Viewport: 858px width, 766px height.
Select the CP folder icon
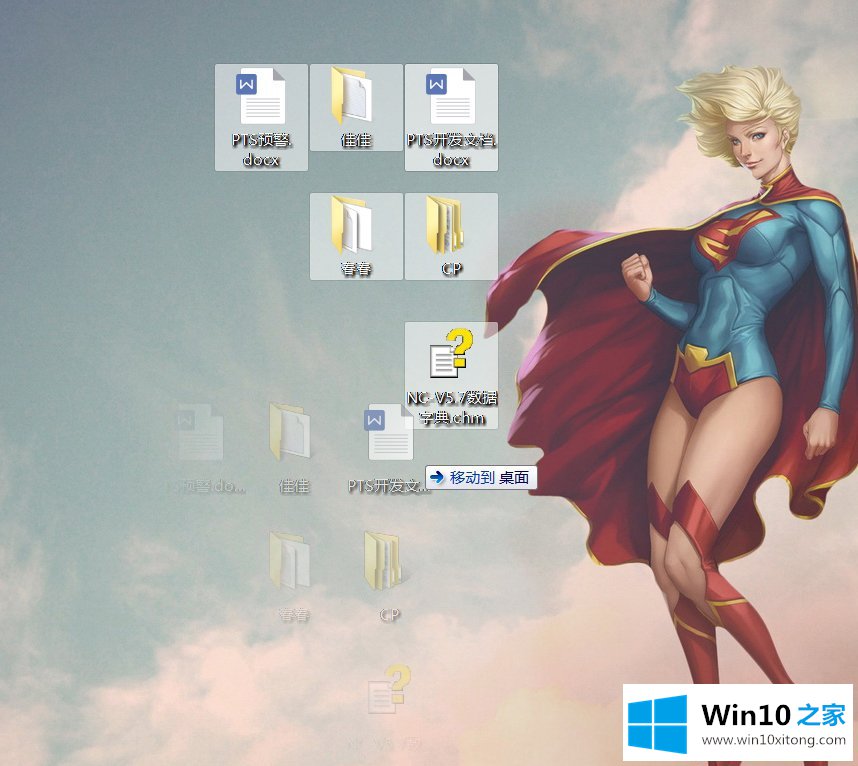click(x=446, y=225)
